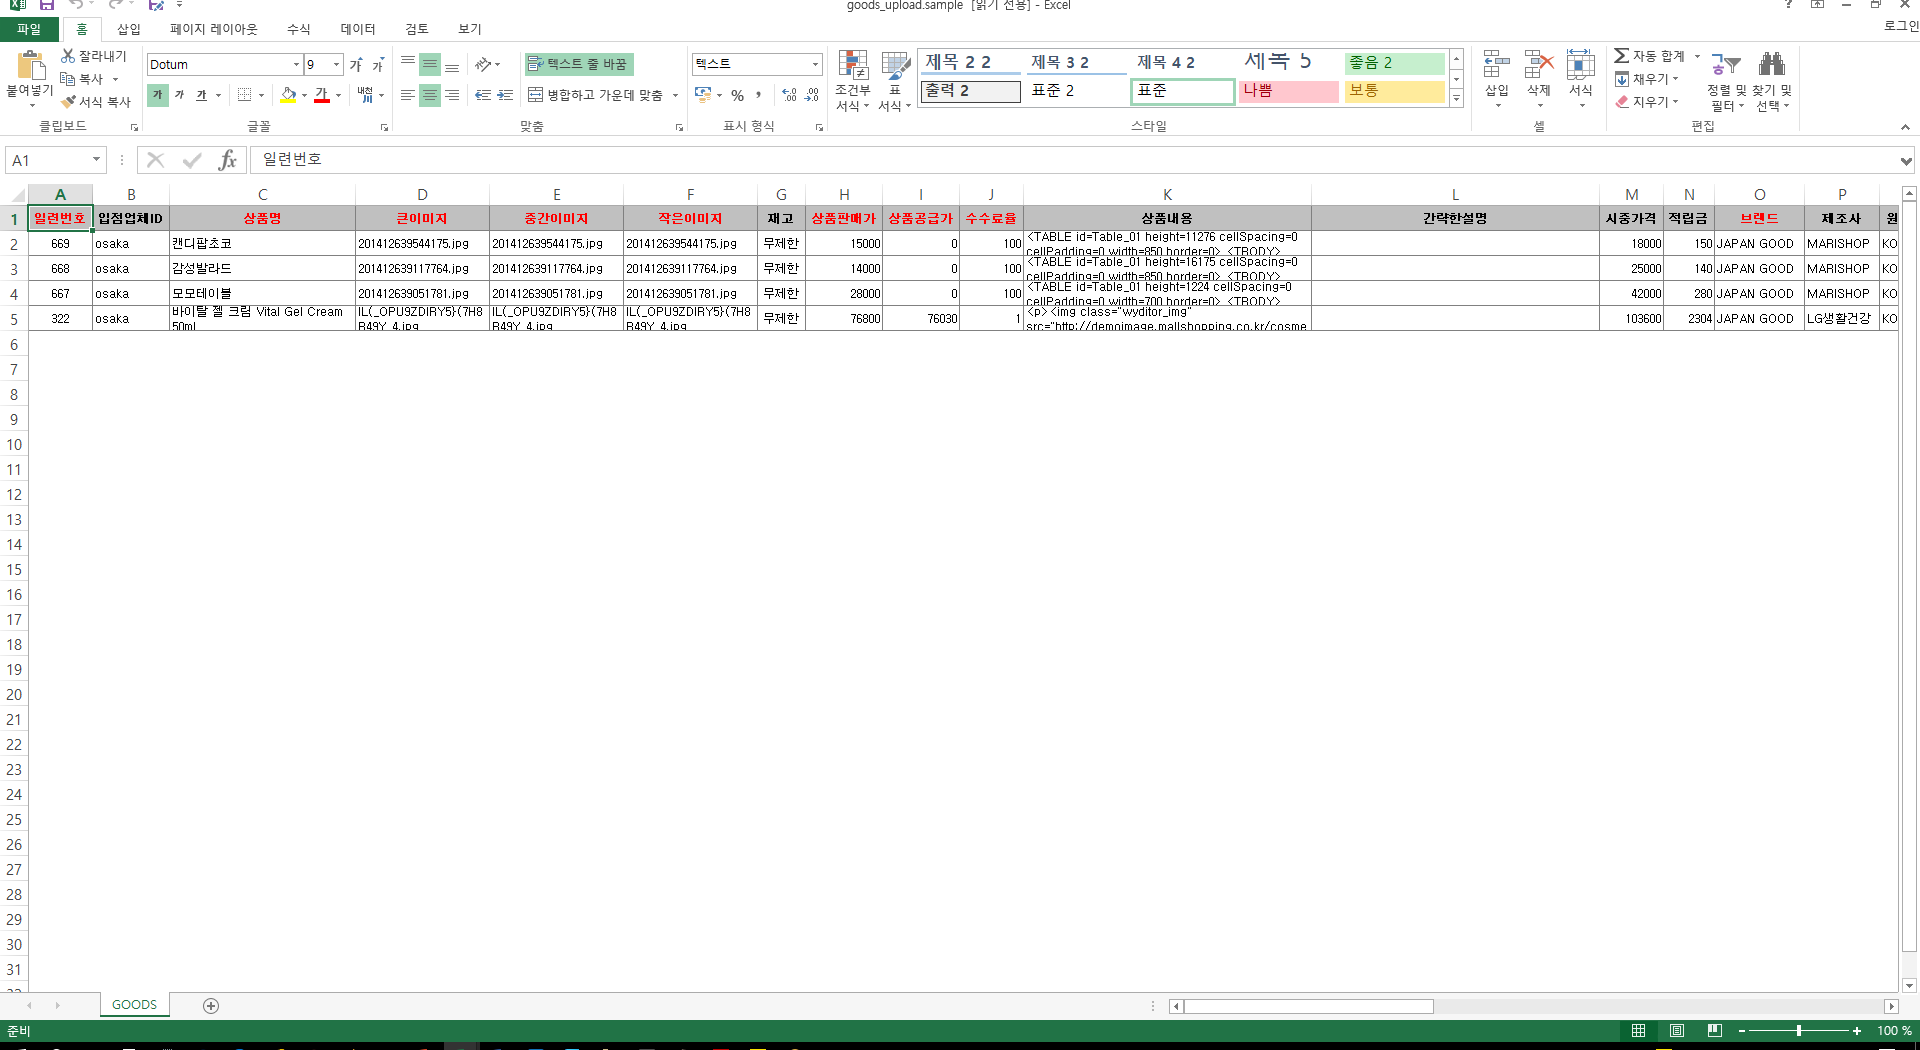
Task: Open the Insert (삽입) ribbon tab
Action: pyautogui.click(x=128, y=29)
